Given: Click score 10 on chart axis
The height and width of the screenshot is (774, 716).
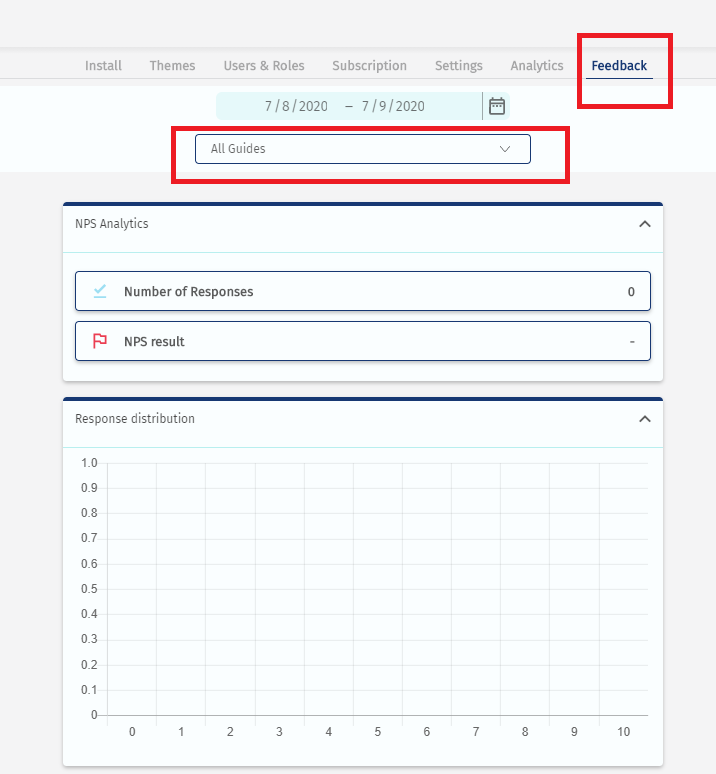Looking at the screenshot, I should point(624,732).
